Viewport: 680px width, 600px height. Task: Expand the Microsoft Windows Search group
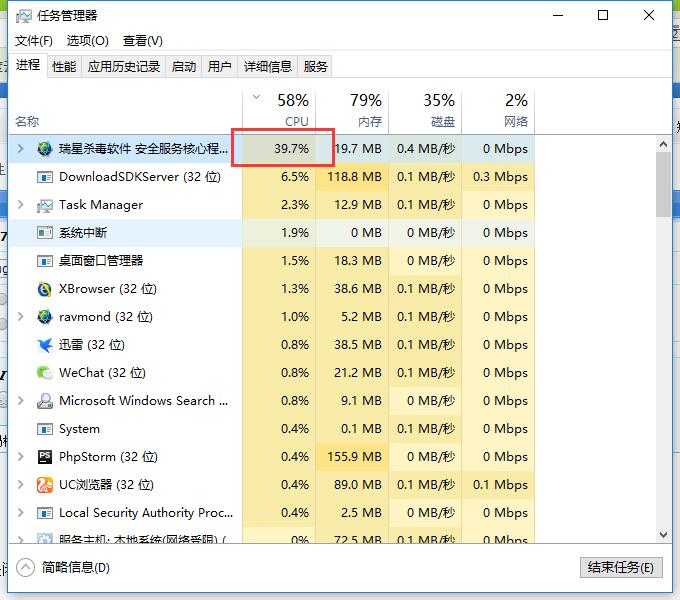[x=20, y=401]
